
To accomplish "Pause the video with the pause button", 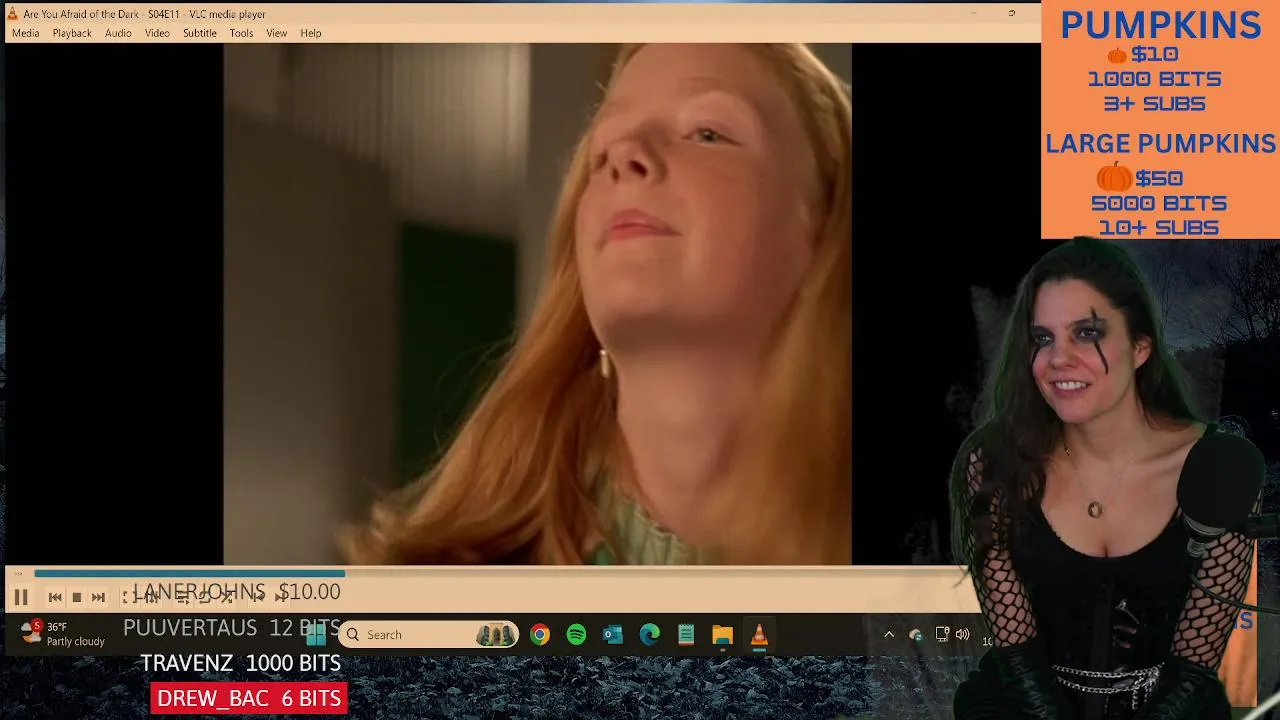I will (20, 597).
